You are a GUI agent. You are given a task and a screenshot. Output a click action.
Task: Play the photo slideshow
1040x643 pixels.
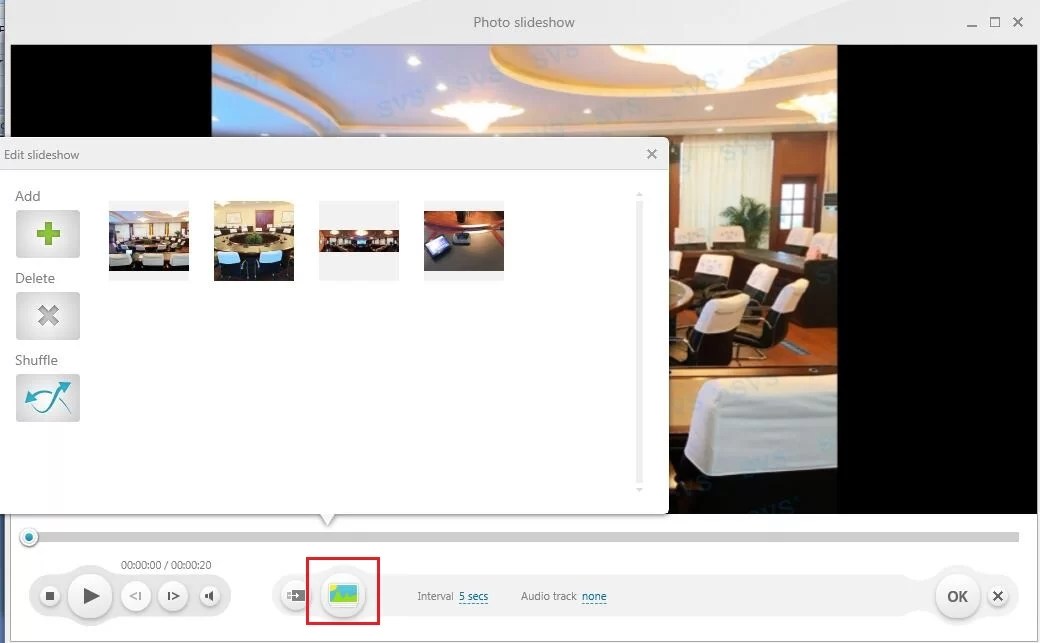[90, 595]
